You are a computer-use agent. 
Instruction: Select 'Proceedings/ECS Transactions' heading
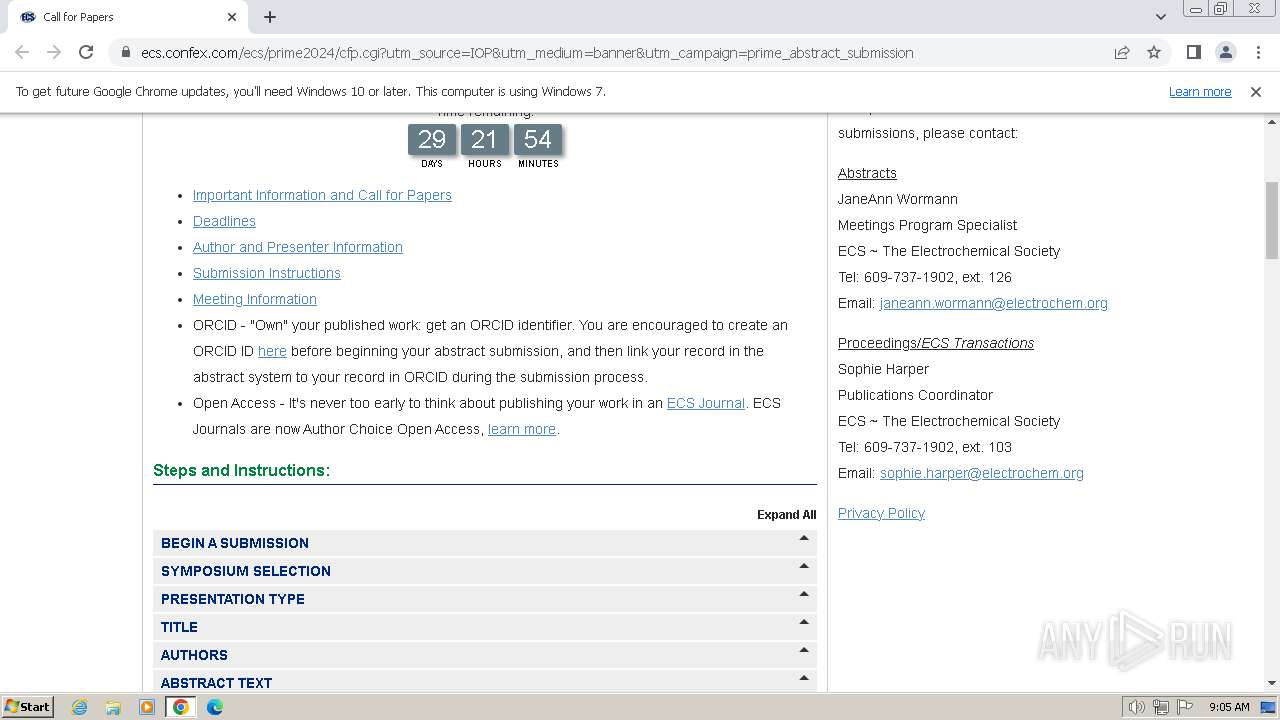tap(936, 343)
